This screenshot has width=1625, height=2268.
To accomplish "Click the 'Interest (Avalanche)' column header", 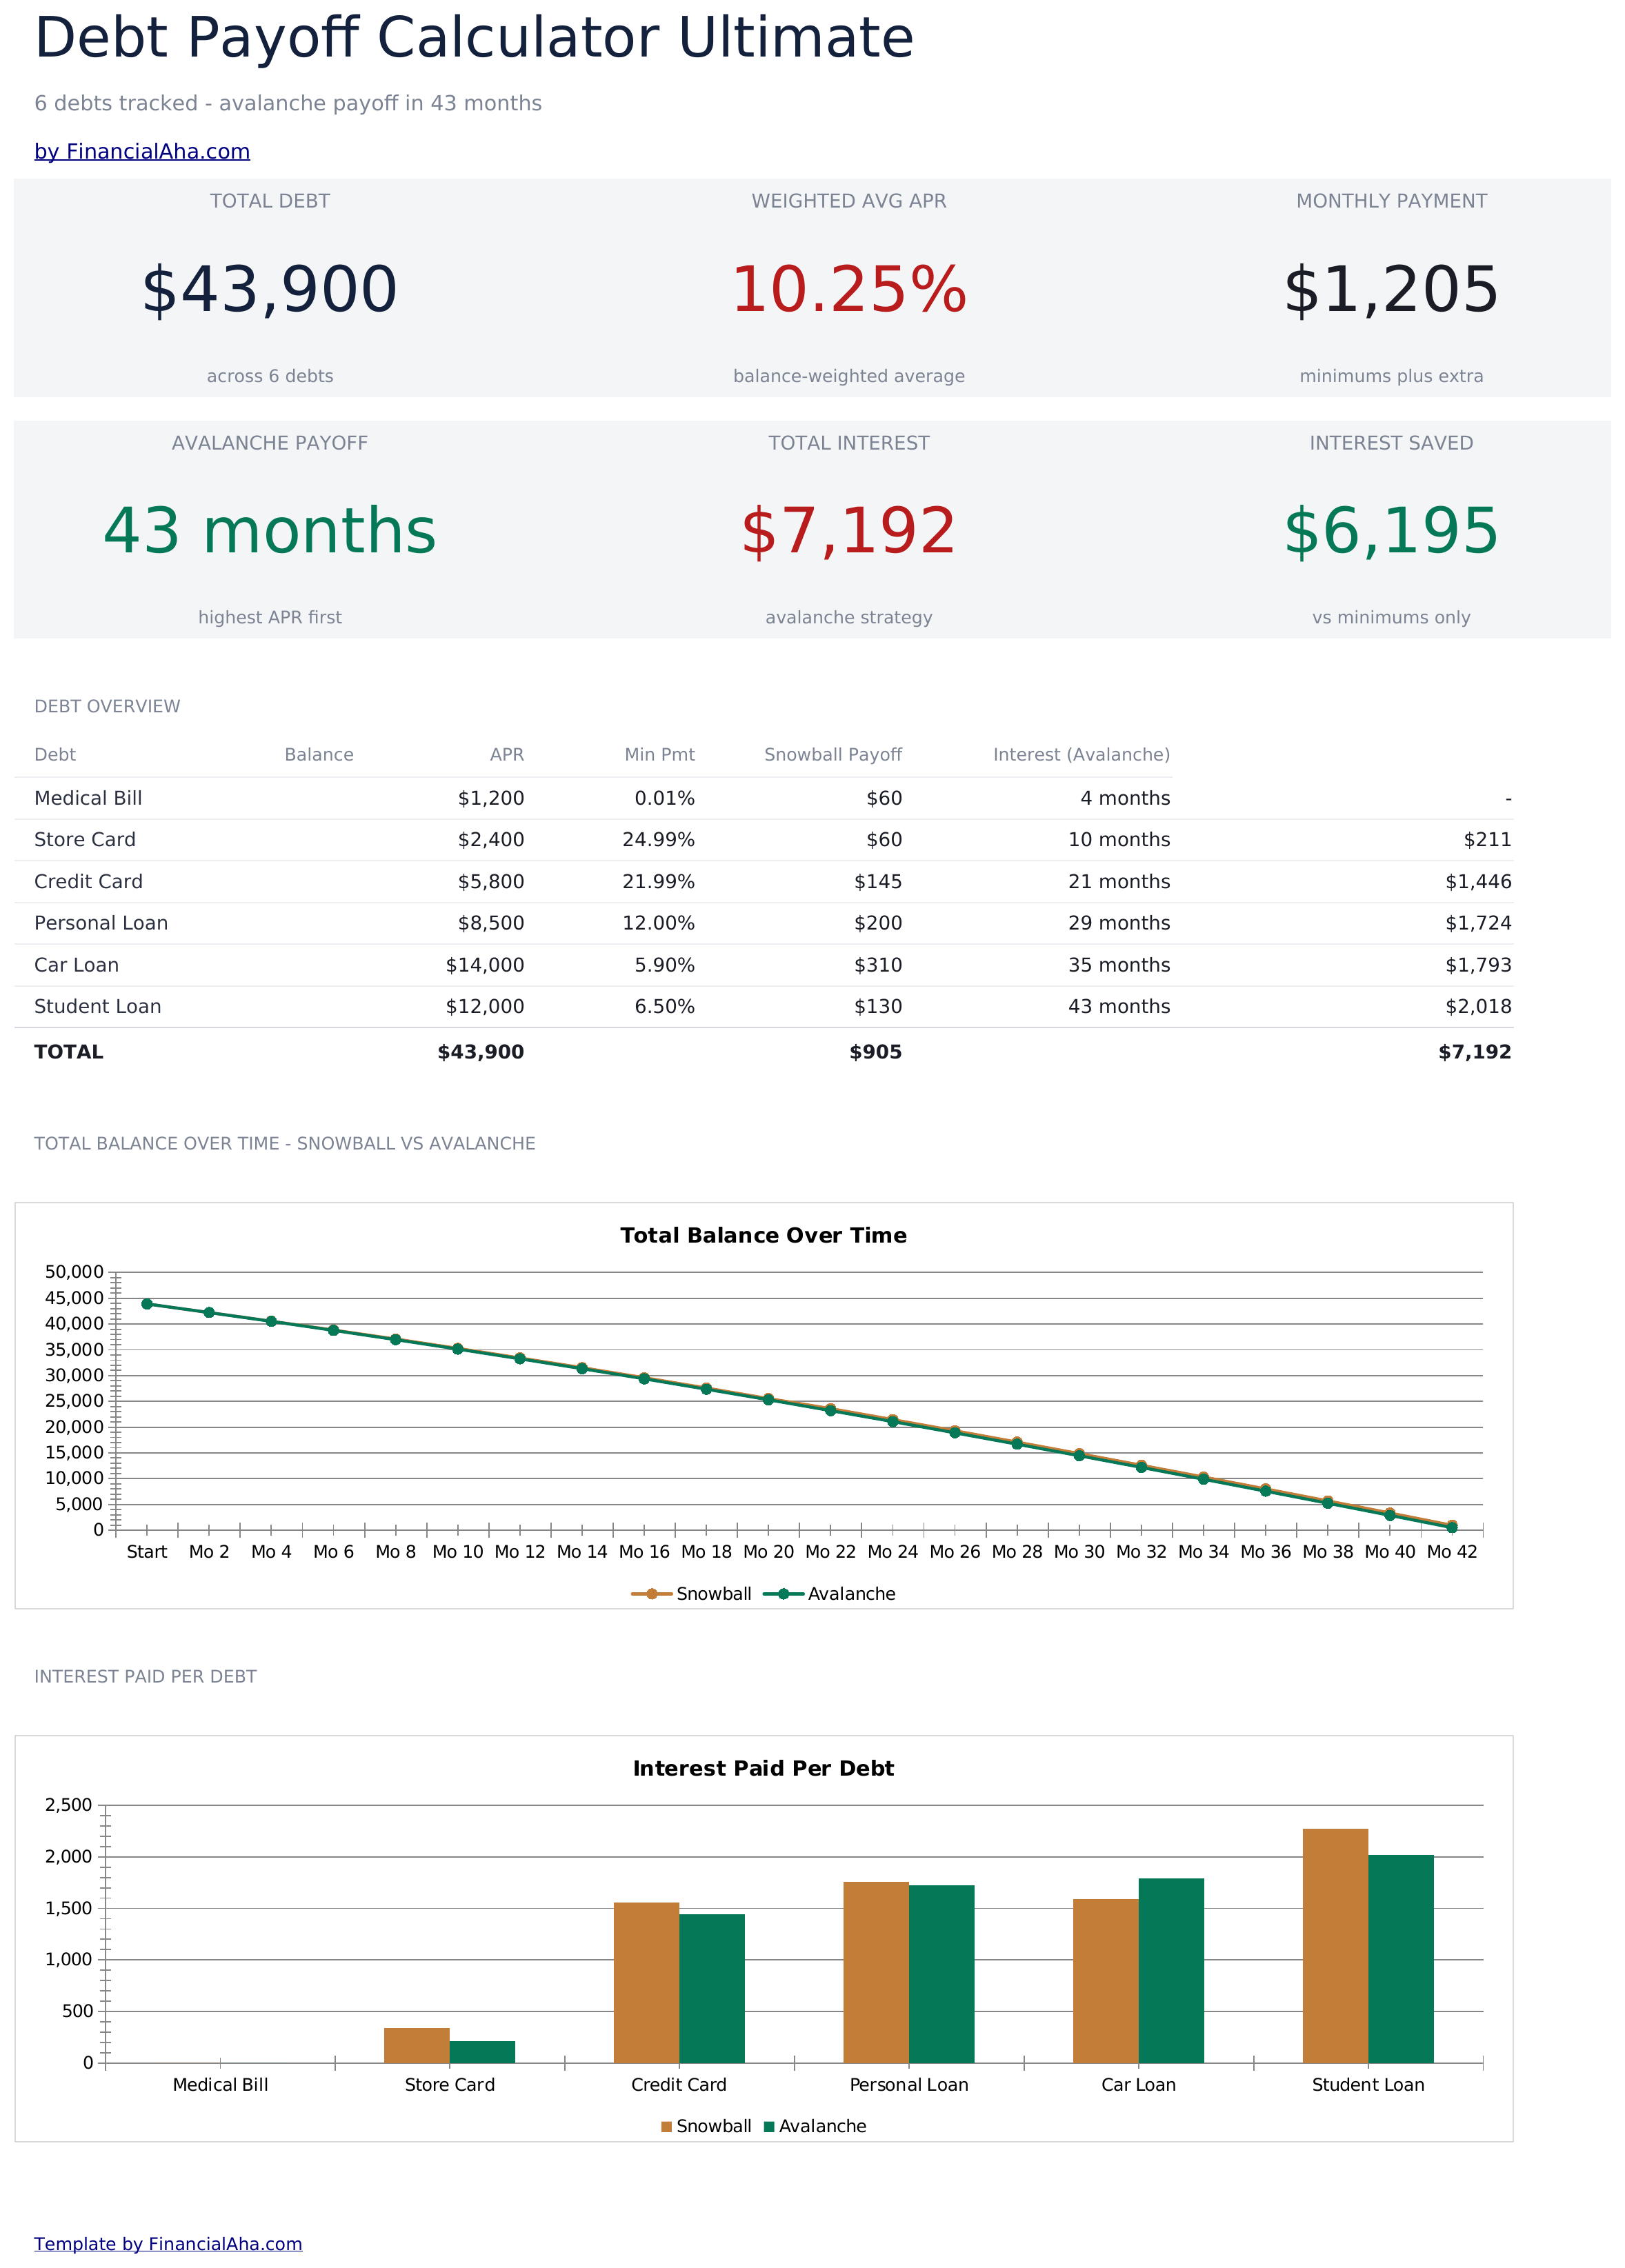I will coord(1081,754).
